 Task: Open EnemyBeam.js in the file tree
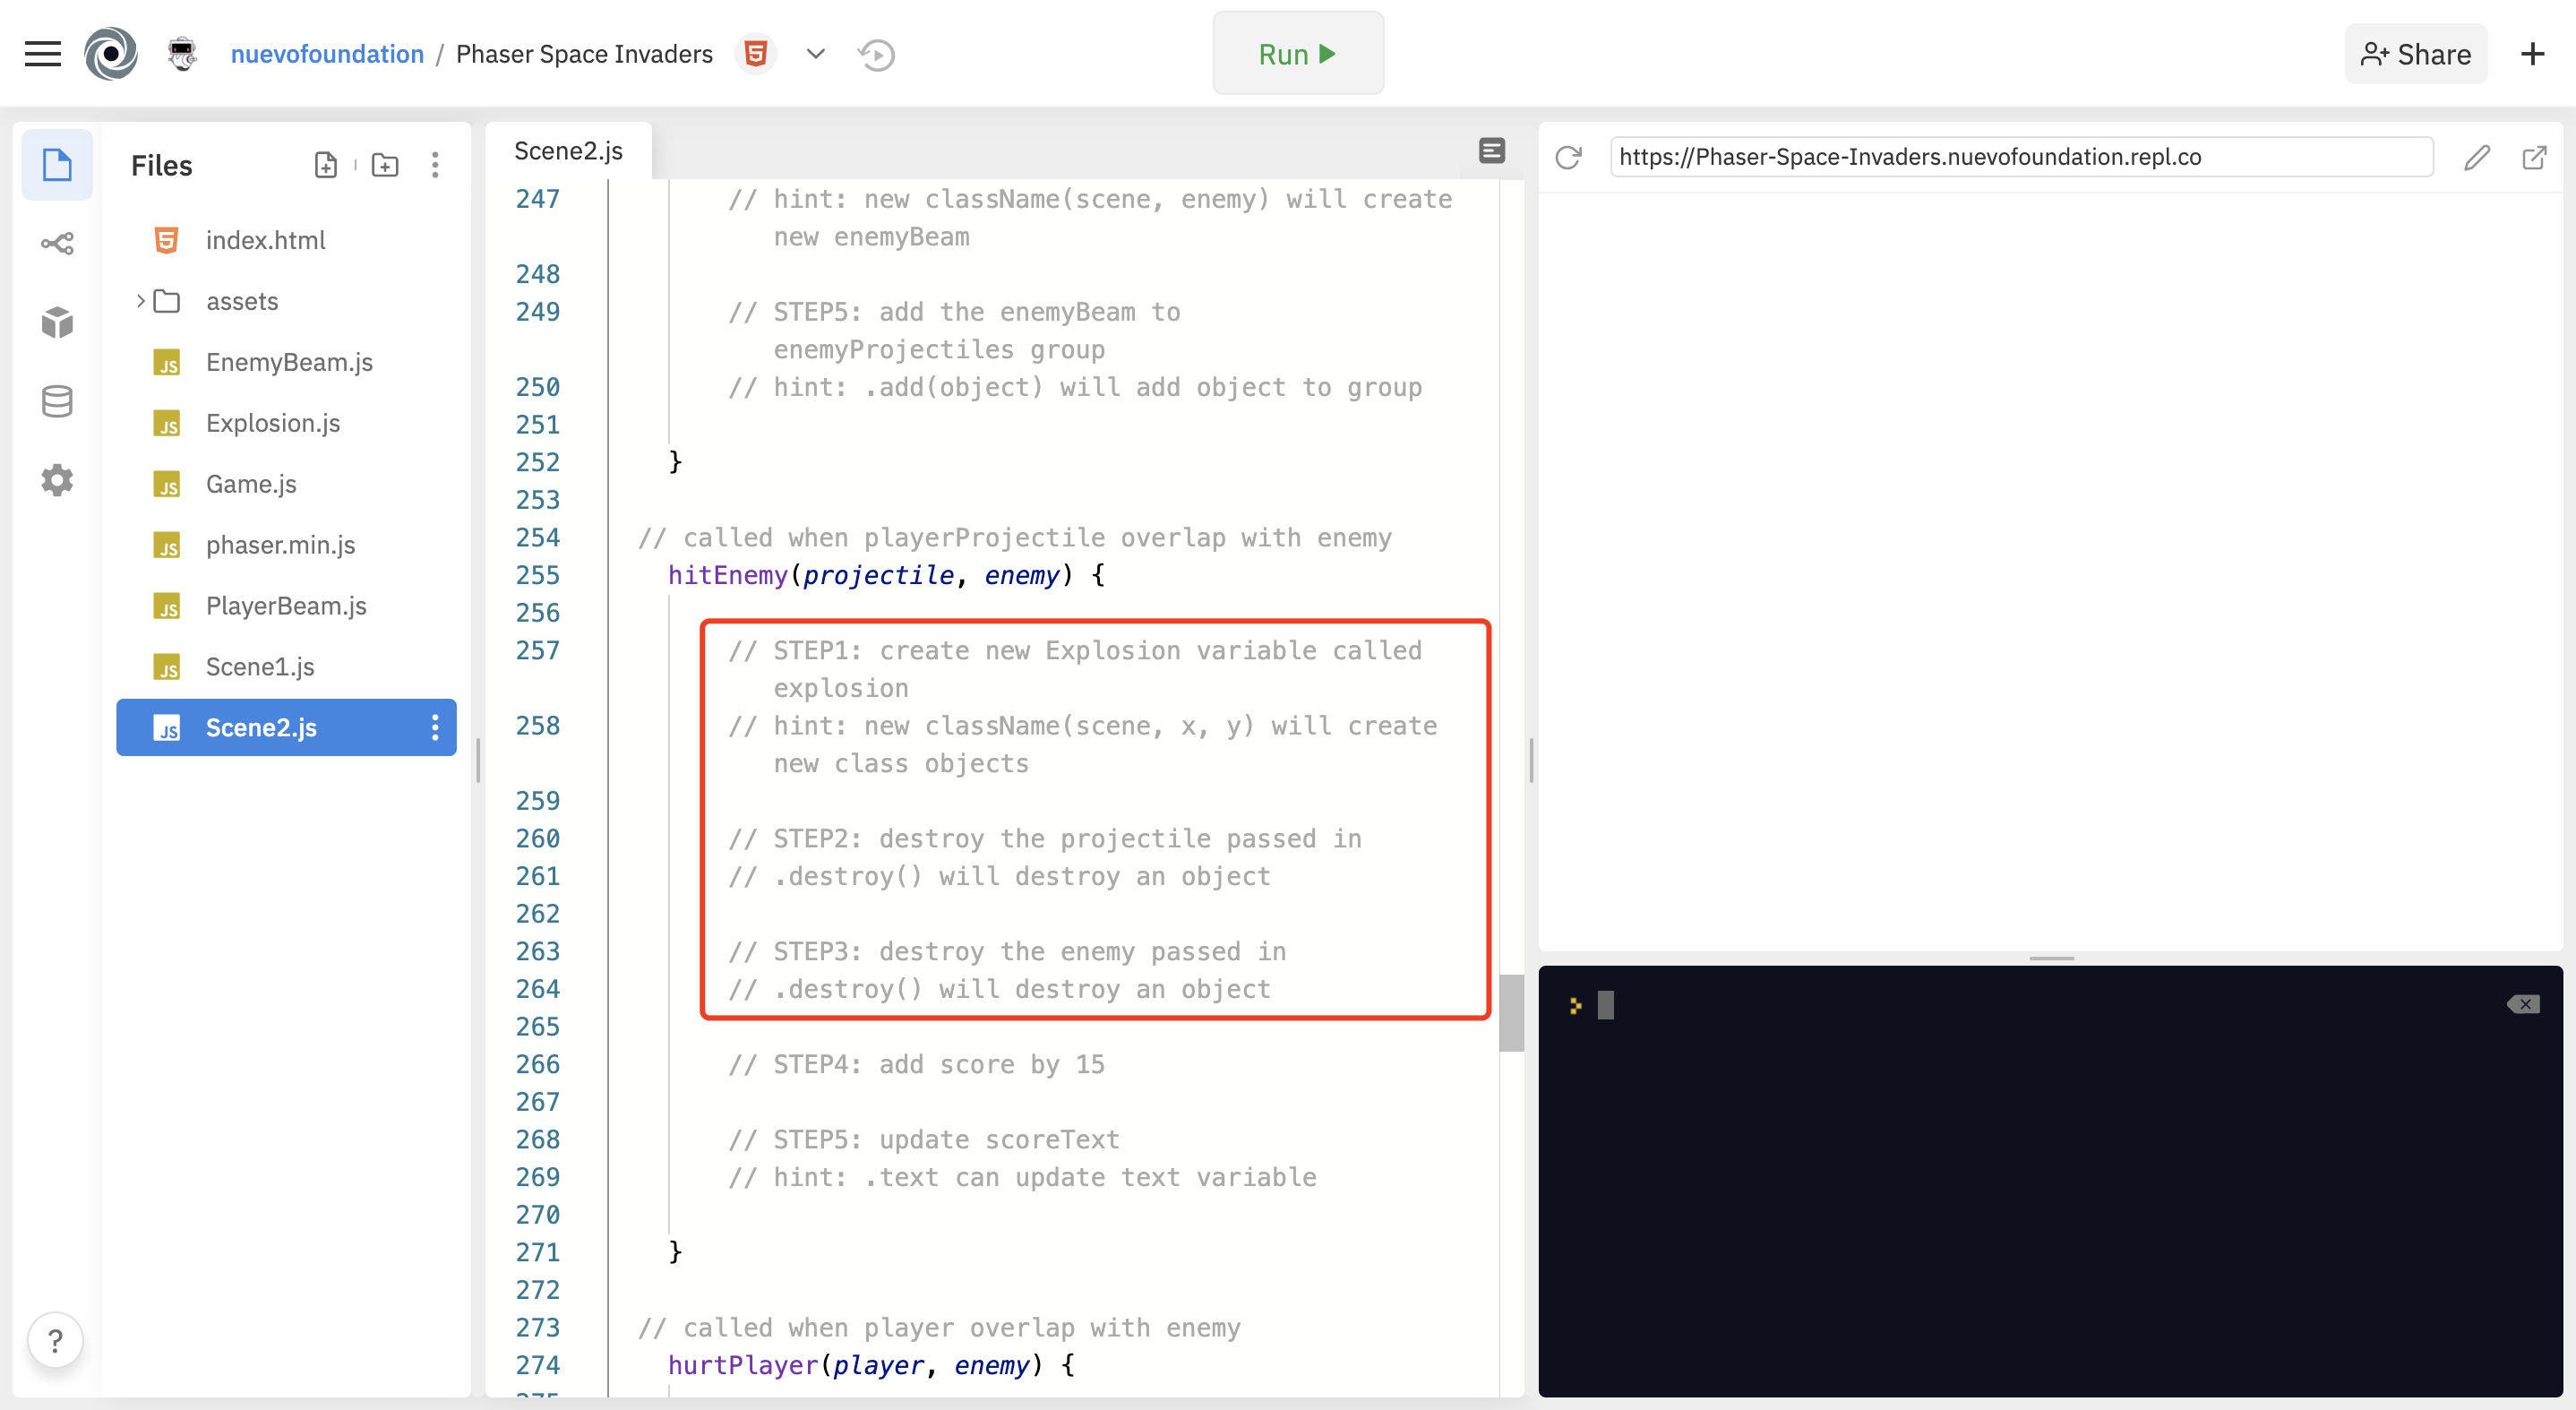[289, 362]
